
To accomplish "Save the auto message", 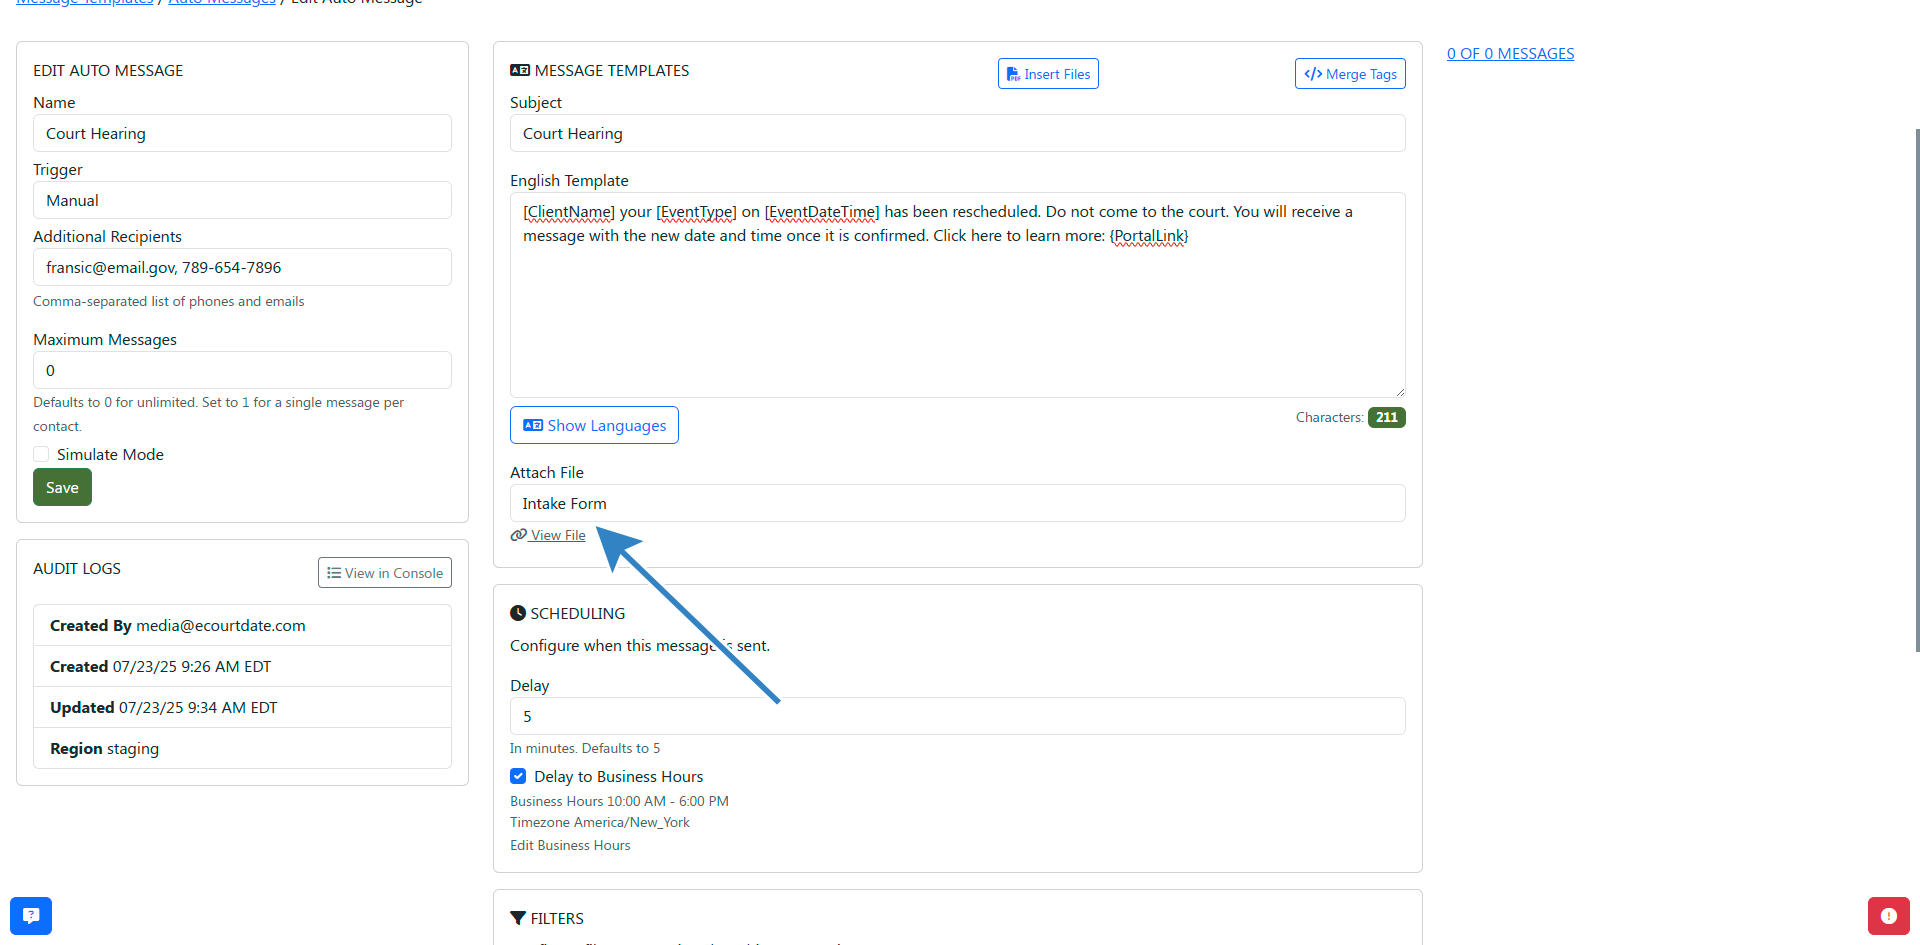I will point(62,487).
